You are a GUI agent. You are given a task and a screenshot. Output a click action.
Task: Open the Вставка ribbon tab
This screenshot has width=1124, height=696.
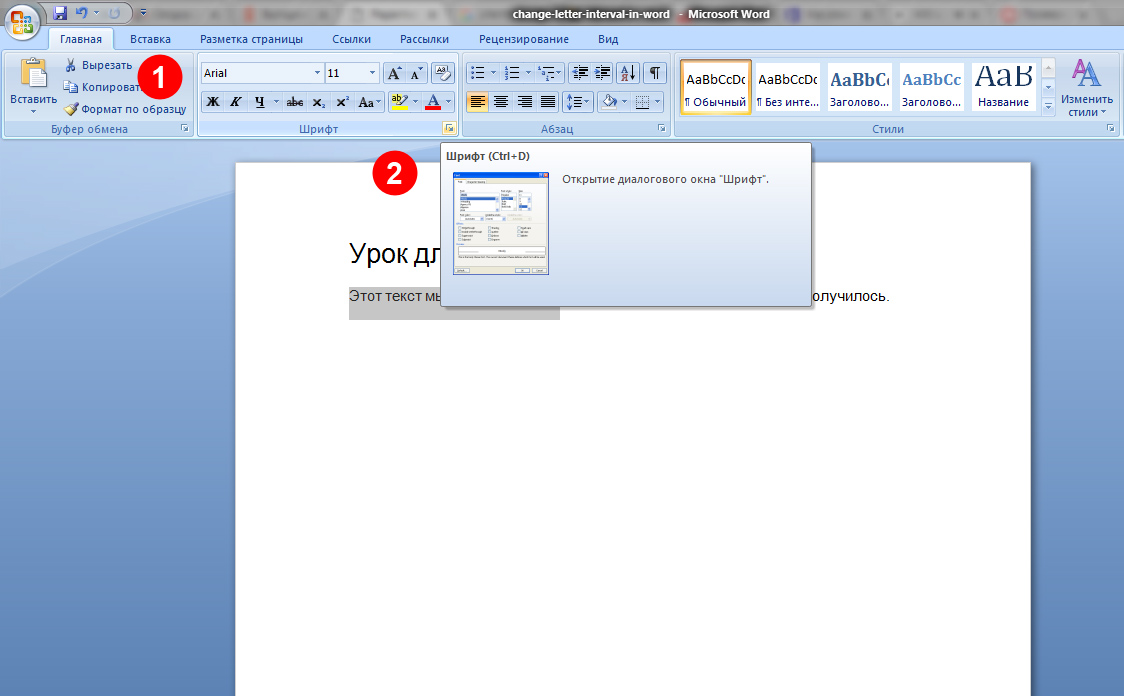150,39
